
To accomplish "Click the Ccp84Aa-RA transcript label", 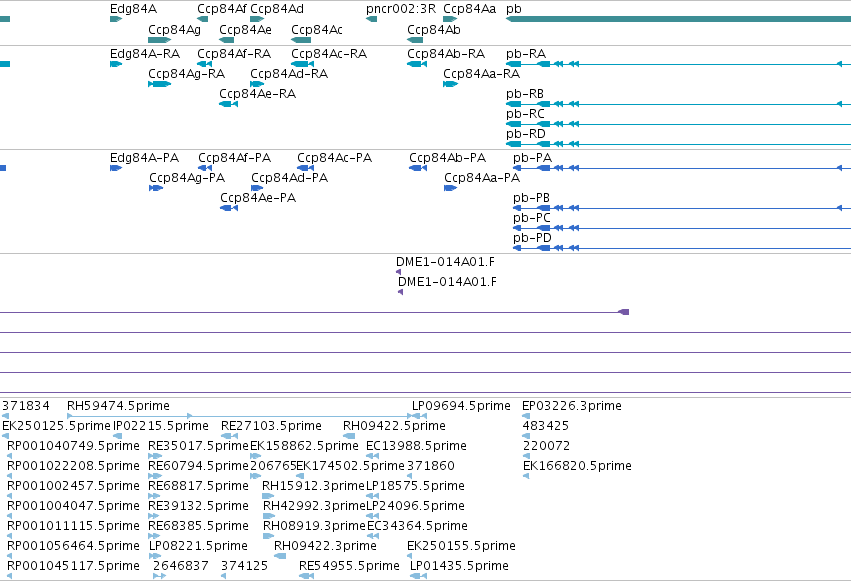I will (481, 74).
